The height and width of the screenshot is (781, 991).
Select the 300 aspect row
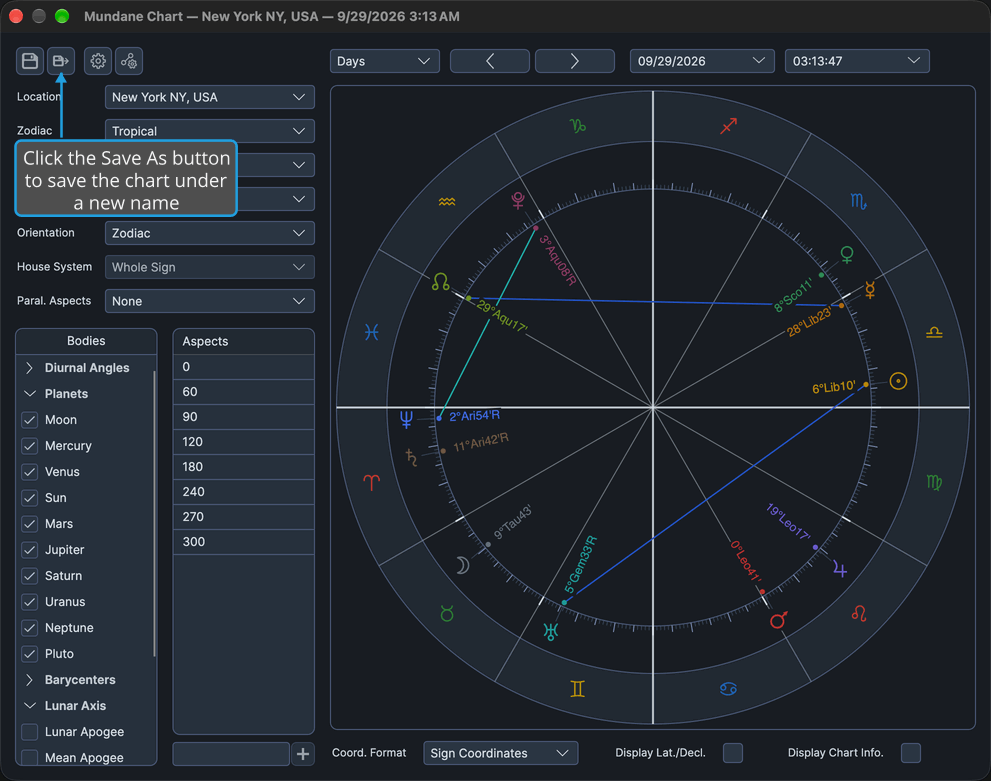[244, 542]
